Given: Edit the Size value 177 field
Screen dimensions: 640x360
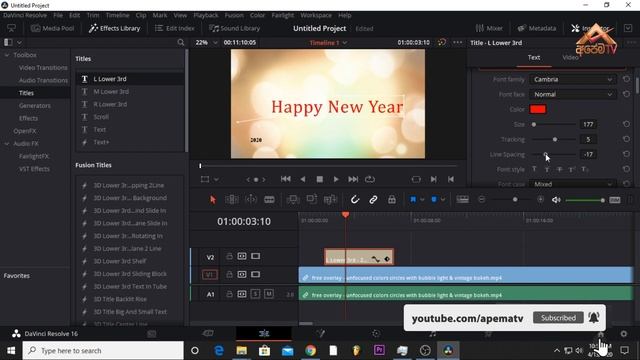Looking at the screenshot, I should coord(588,124).
